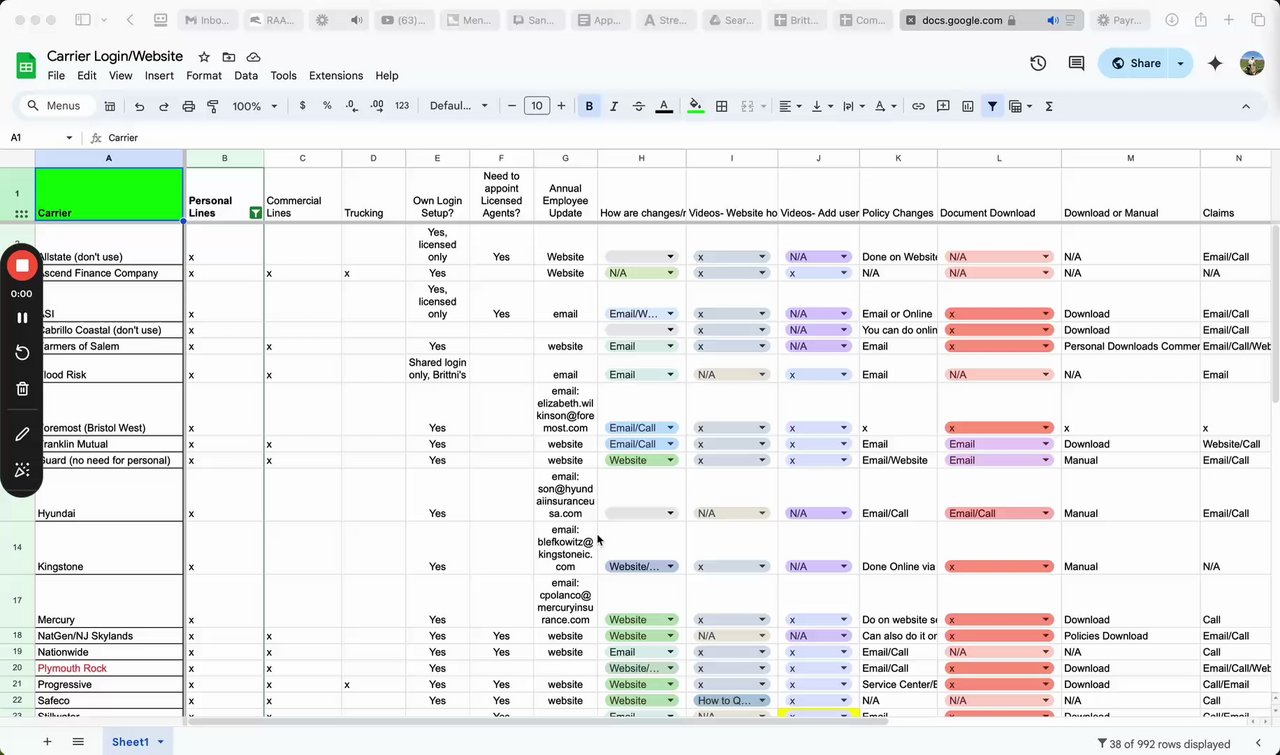Viewport: 1280px width, 755px height.
Task: Click the Insert chart icon
Action: click(968, 106)
